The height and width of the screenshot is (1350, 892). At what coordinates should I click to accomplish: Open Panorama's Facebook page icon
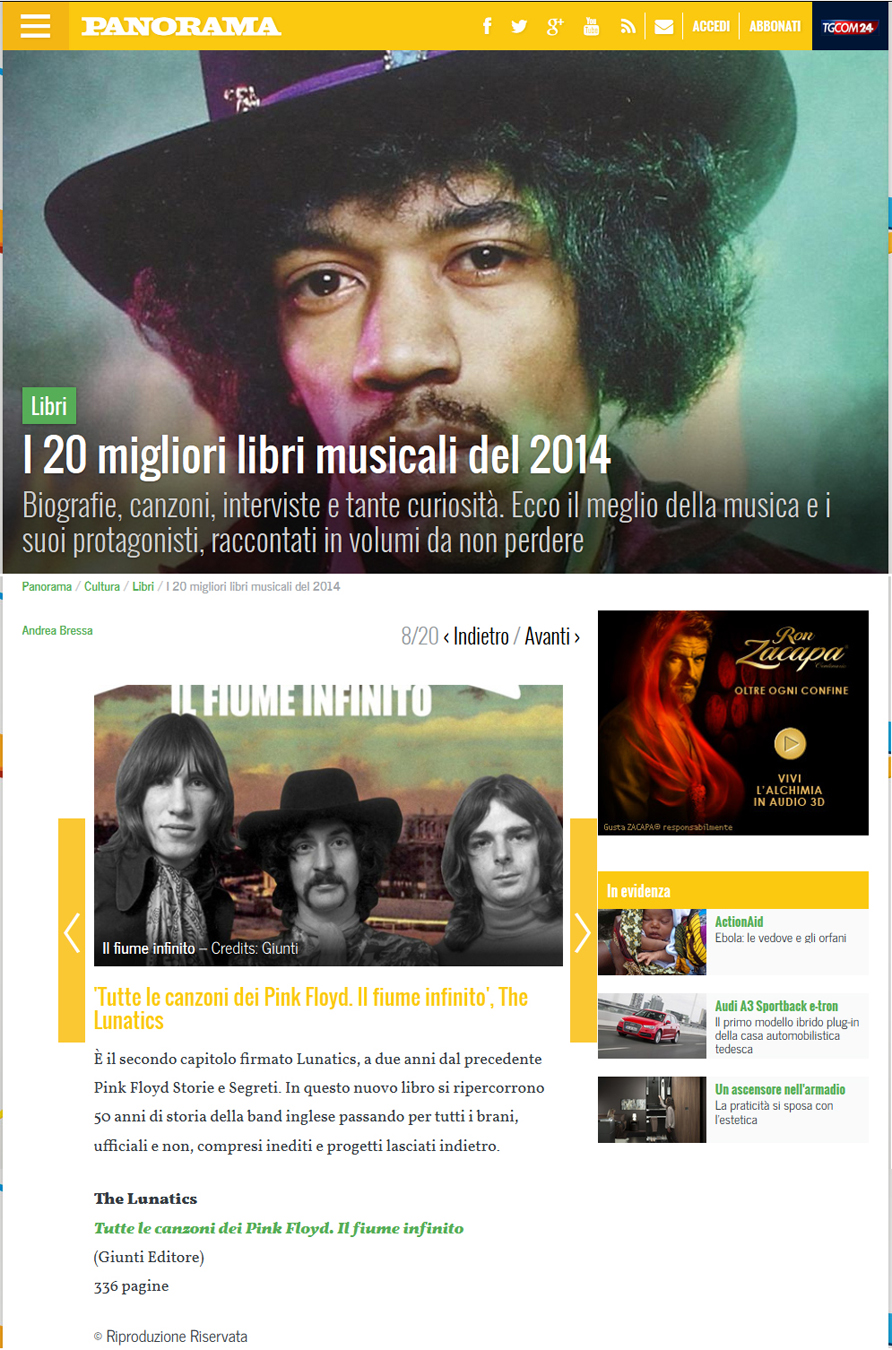pyautogui.click(x=487, y=27)
